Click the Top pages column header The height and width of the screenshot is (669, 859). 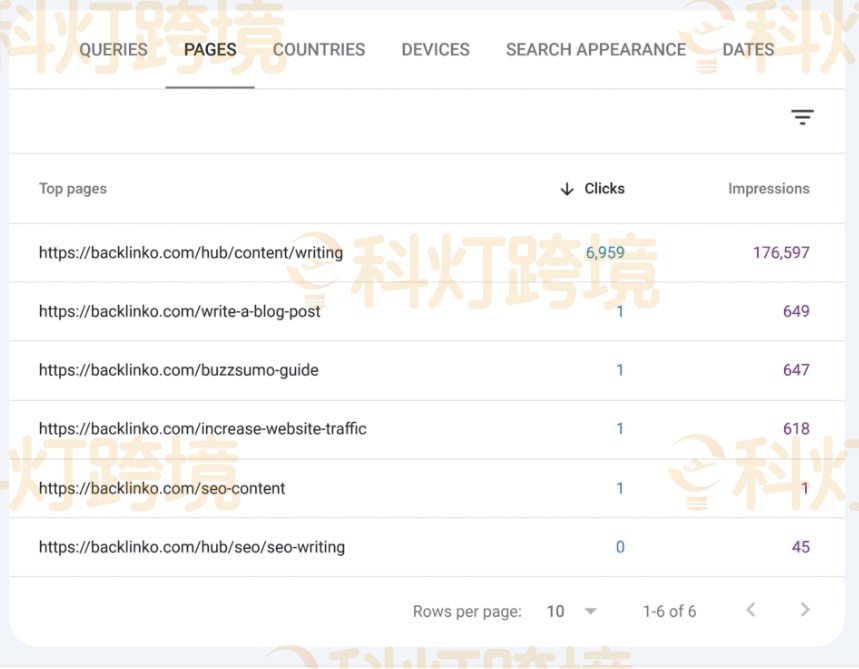coord(73,188)
